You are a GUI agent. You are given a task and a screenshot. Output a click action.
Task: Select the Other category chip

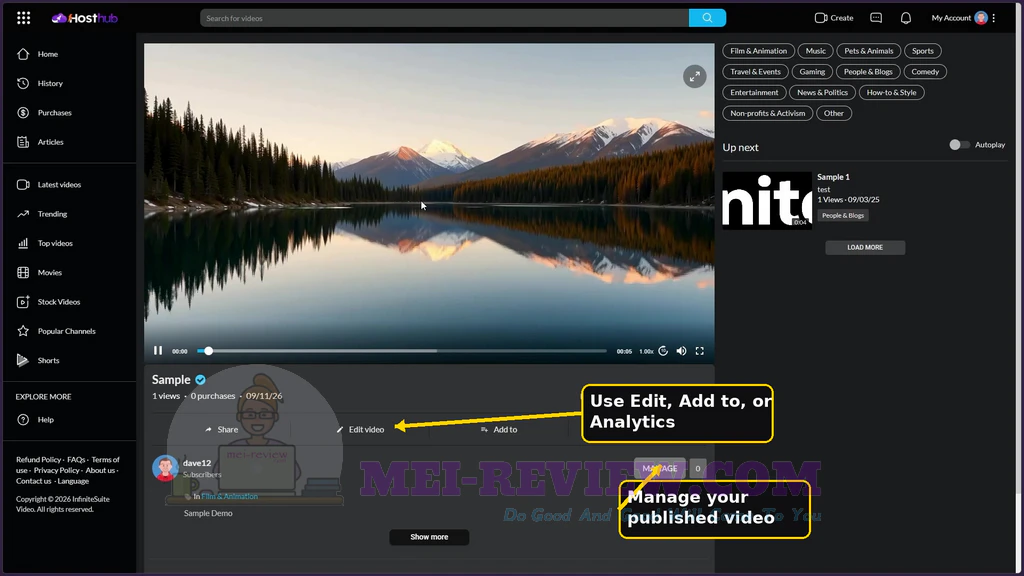(834, 114)
